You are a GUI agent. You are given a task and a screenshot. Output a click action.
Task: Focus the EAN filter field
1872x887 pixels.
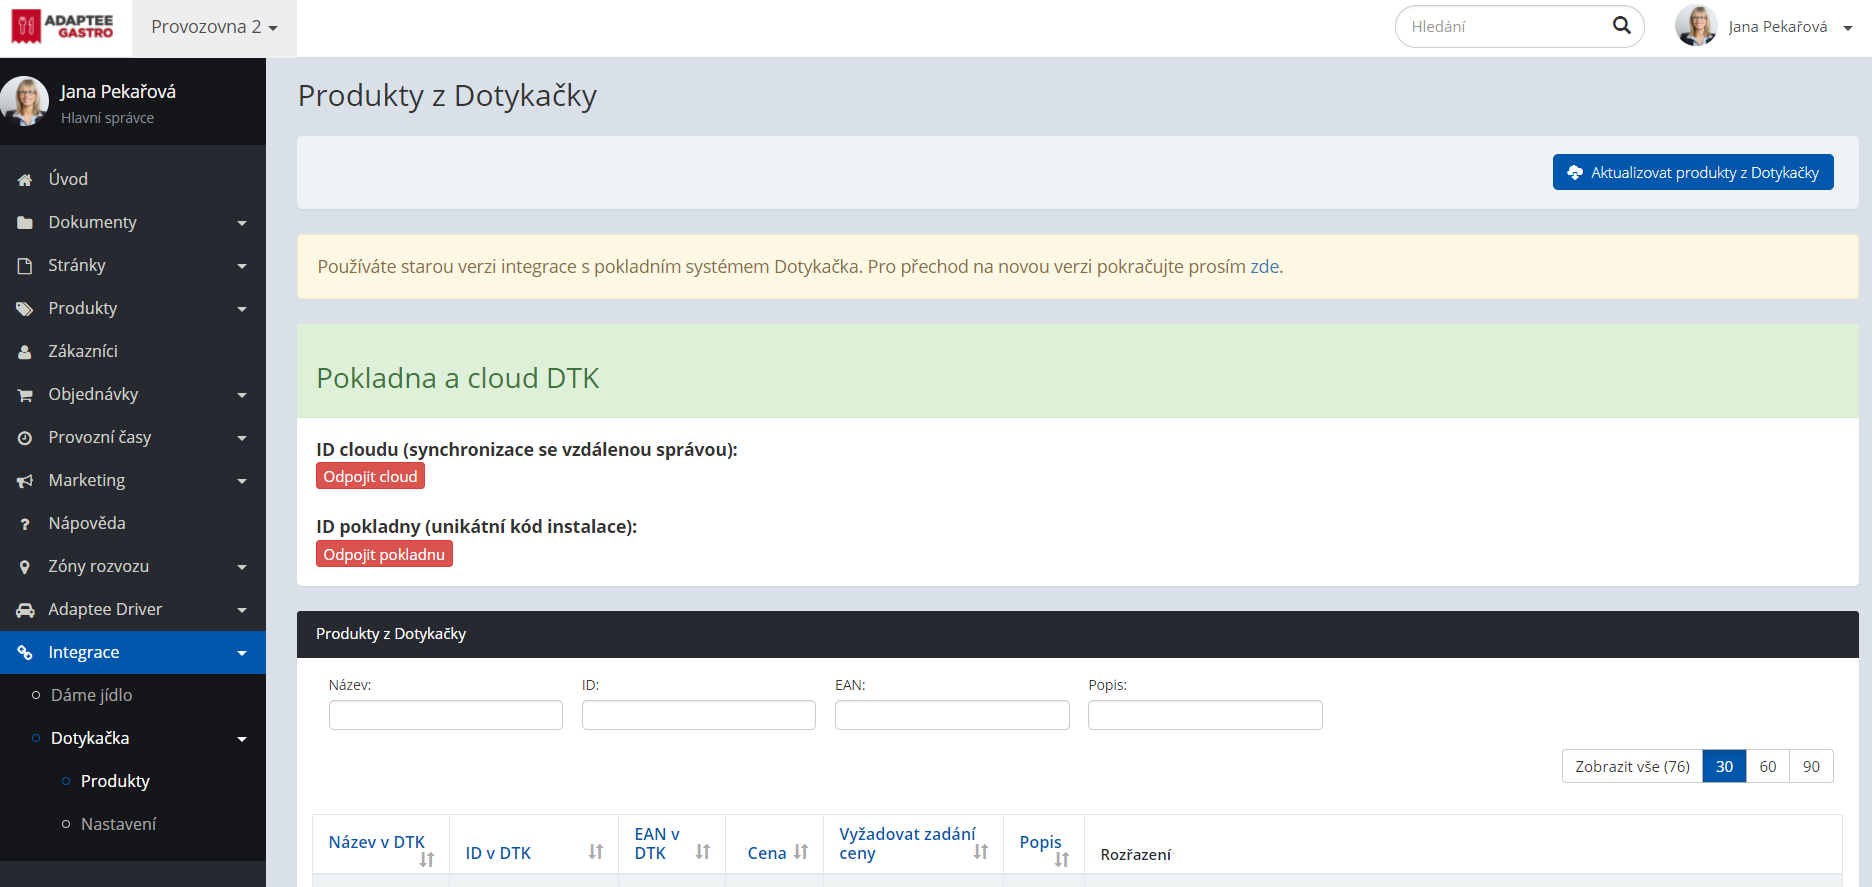[x=952, y=715]
